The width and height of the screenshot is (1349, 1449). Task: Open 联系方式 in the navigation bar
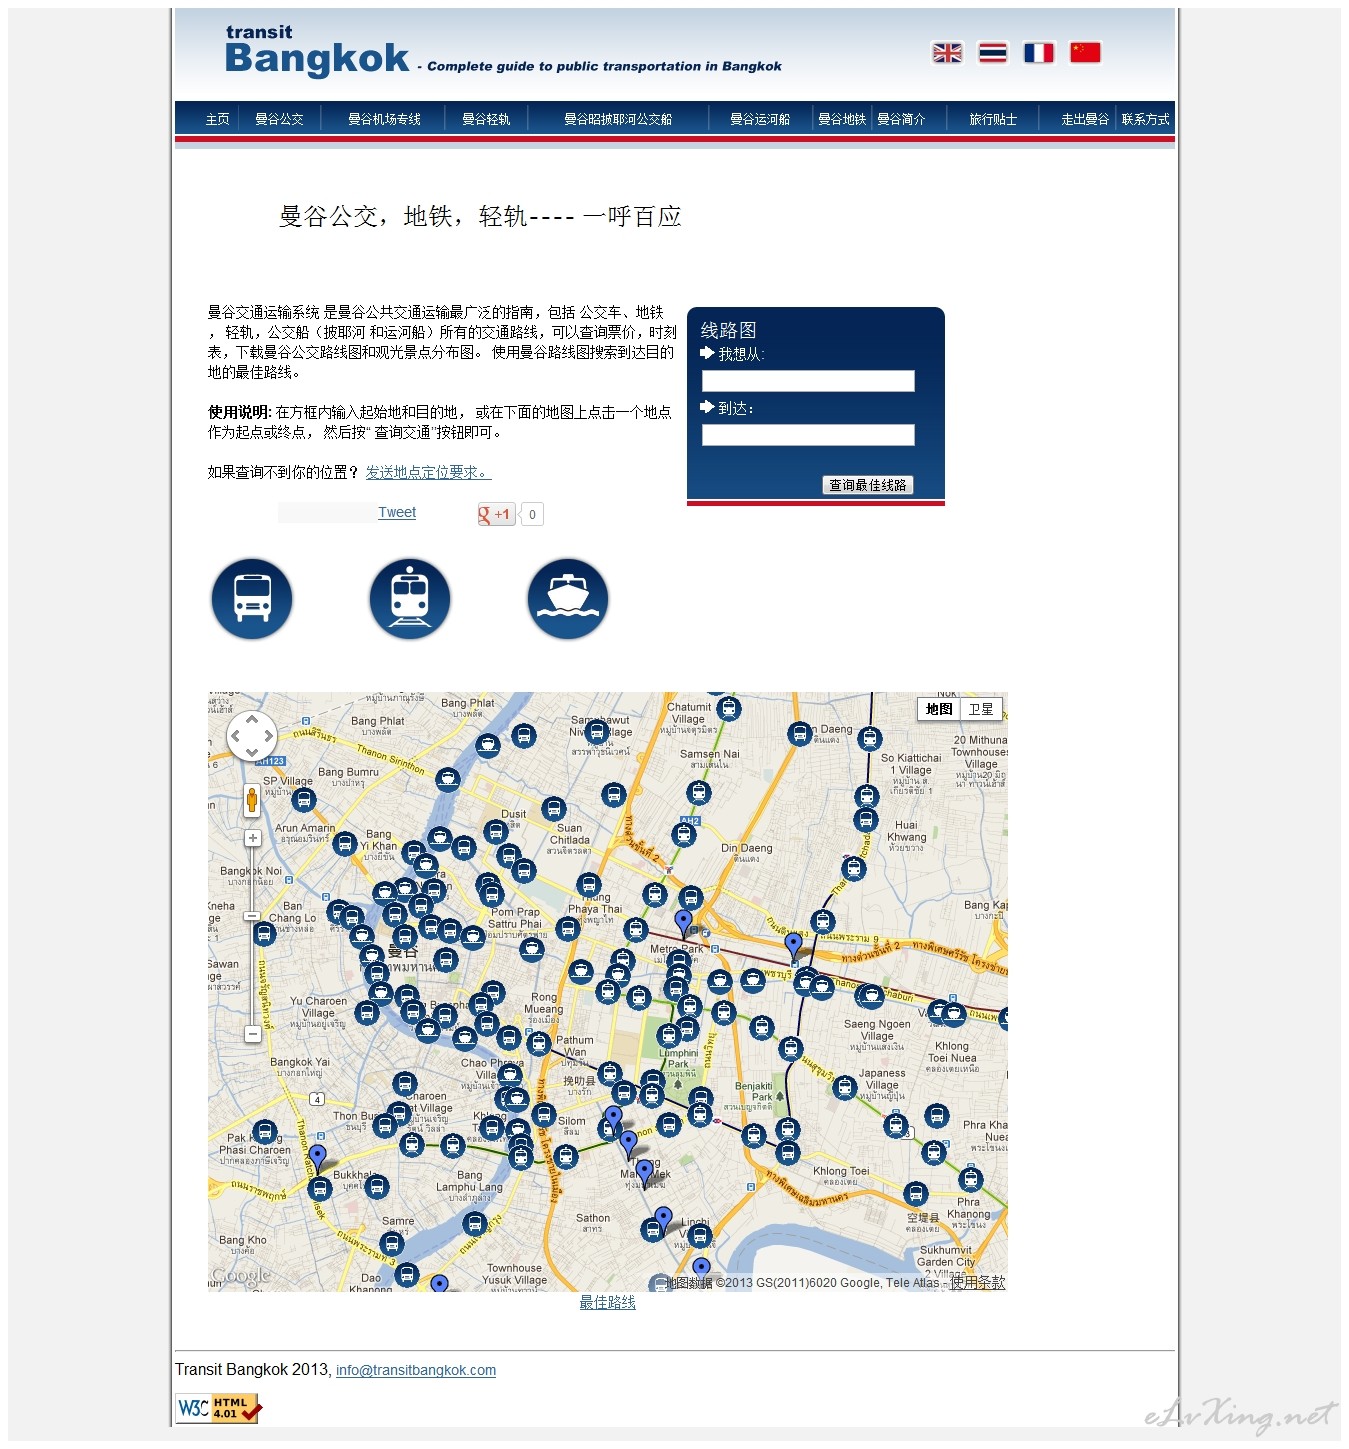tap(1146, 119)
